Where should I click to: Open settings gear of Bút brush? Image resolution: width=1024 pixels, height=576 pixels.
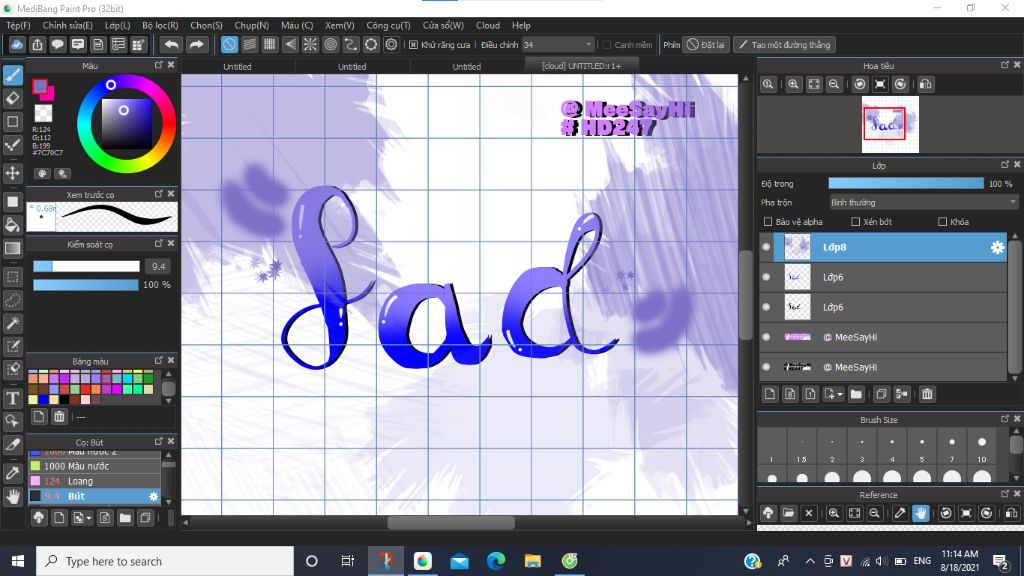153,496
